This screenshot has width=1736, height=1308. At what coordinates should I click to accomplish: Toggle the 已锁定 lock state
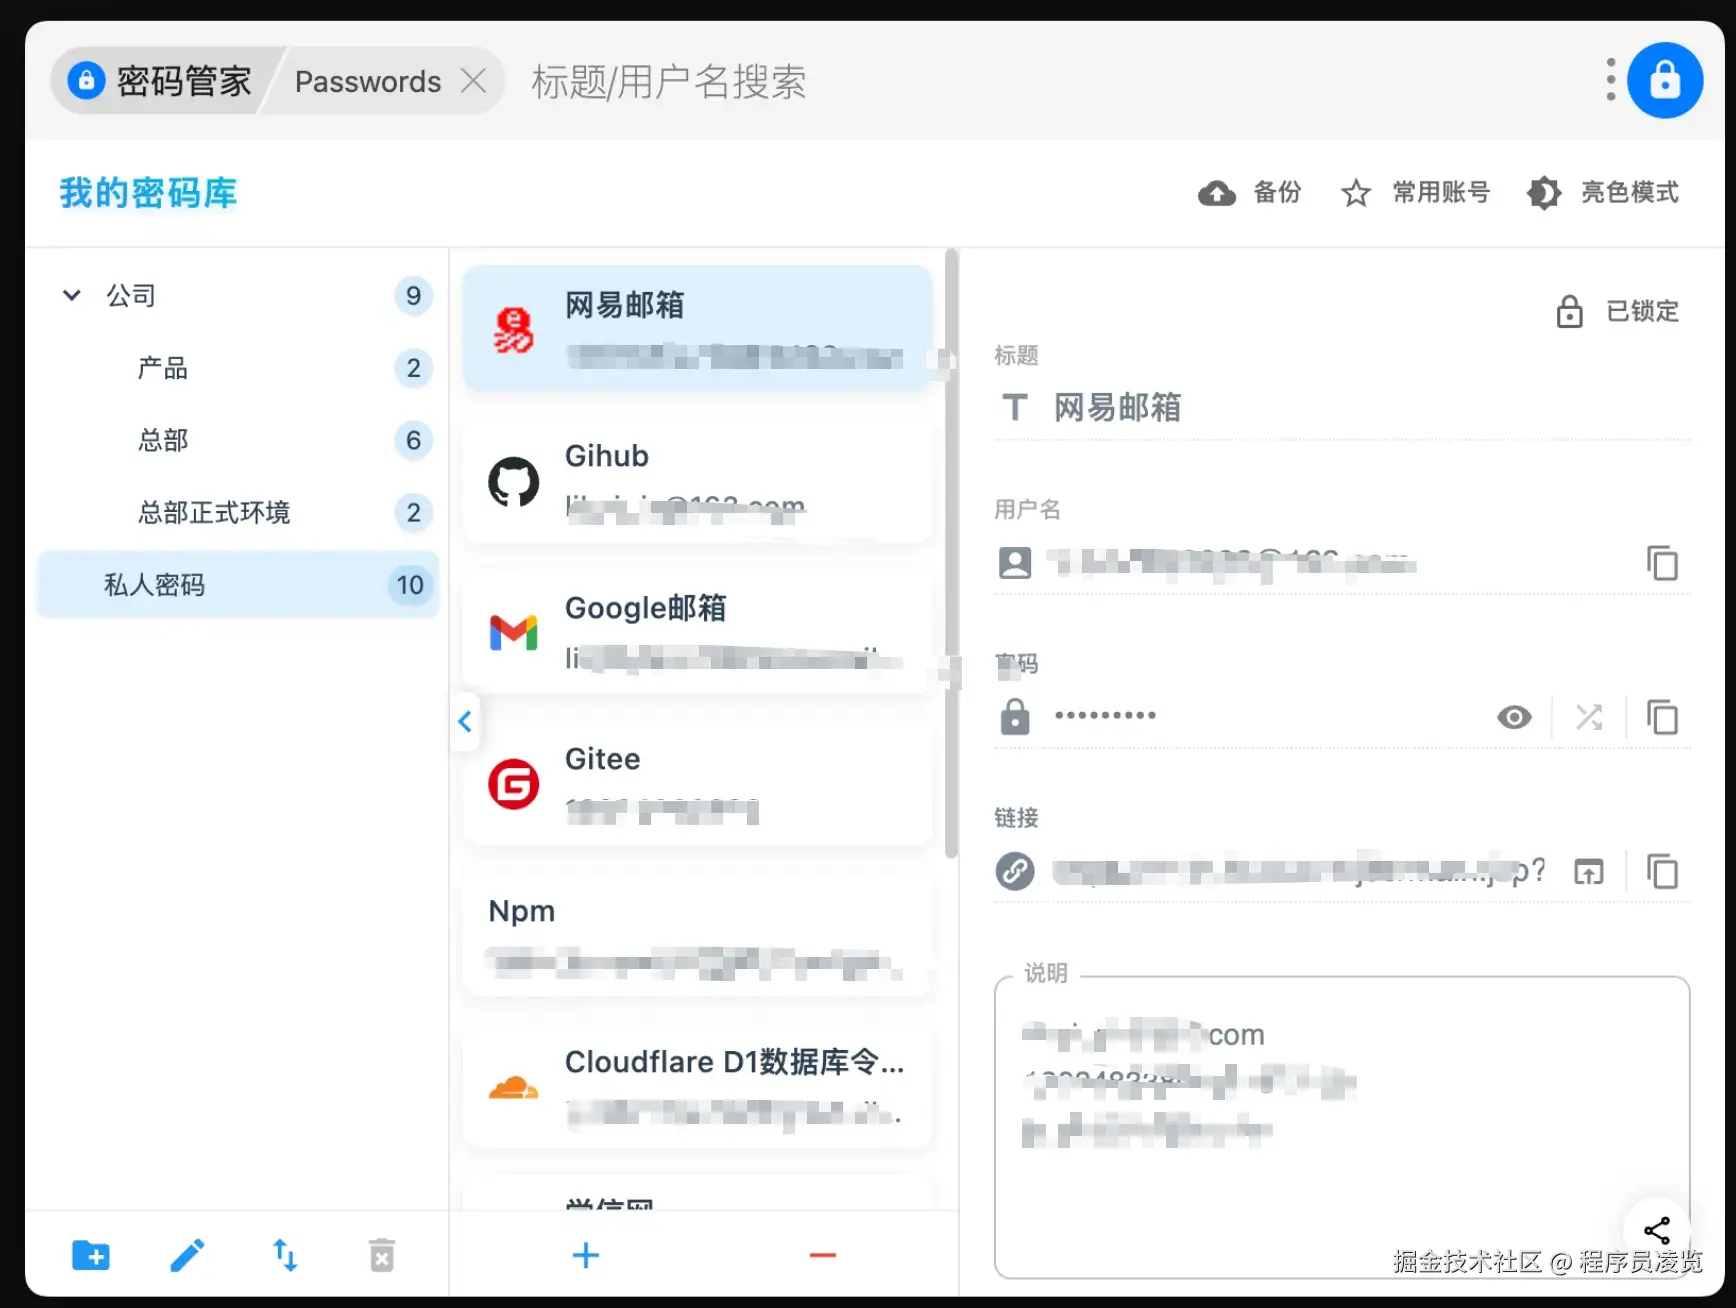click(1617, 311)
